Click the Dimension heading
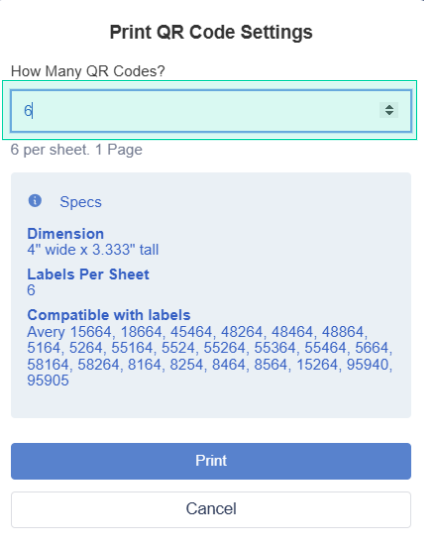This screenshot has height=542, width=428. click(x=65, y=234)
